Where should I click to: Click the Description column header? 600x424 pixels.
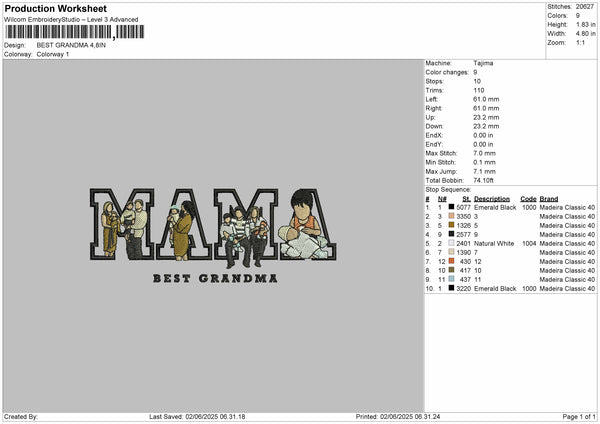[492, 199]
